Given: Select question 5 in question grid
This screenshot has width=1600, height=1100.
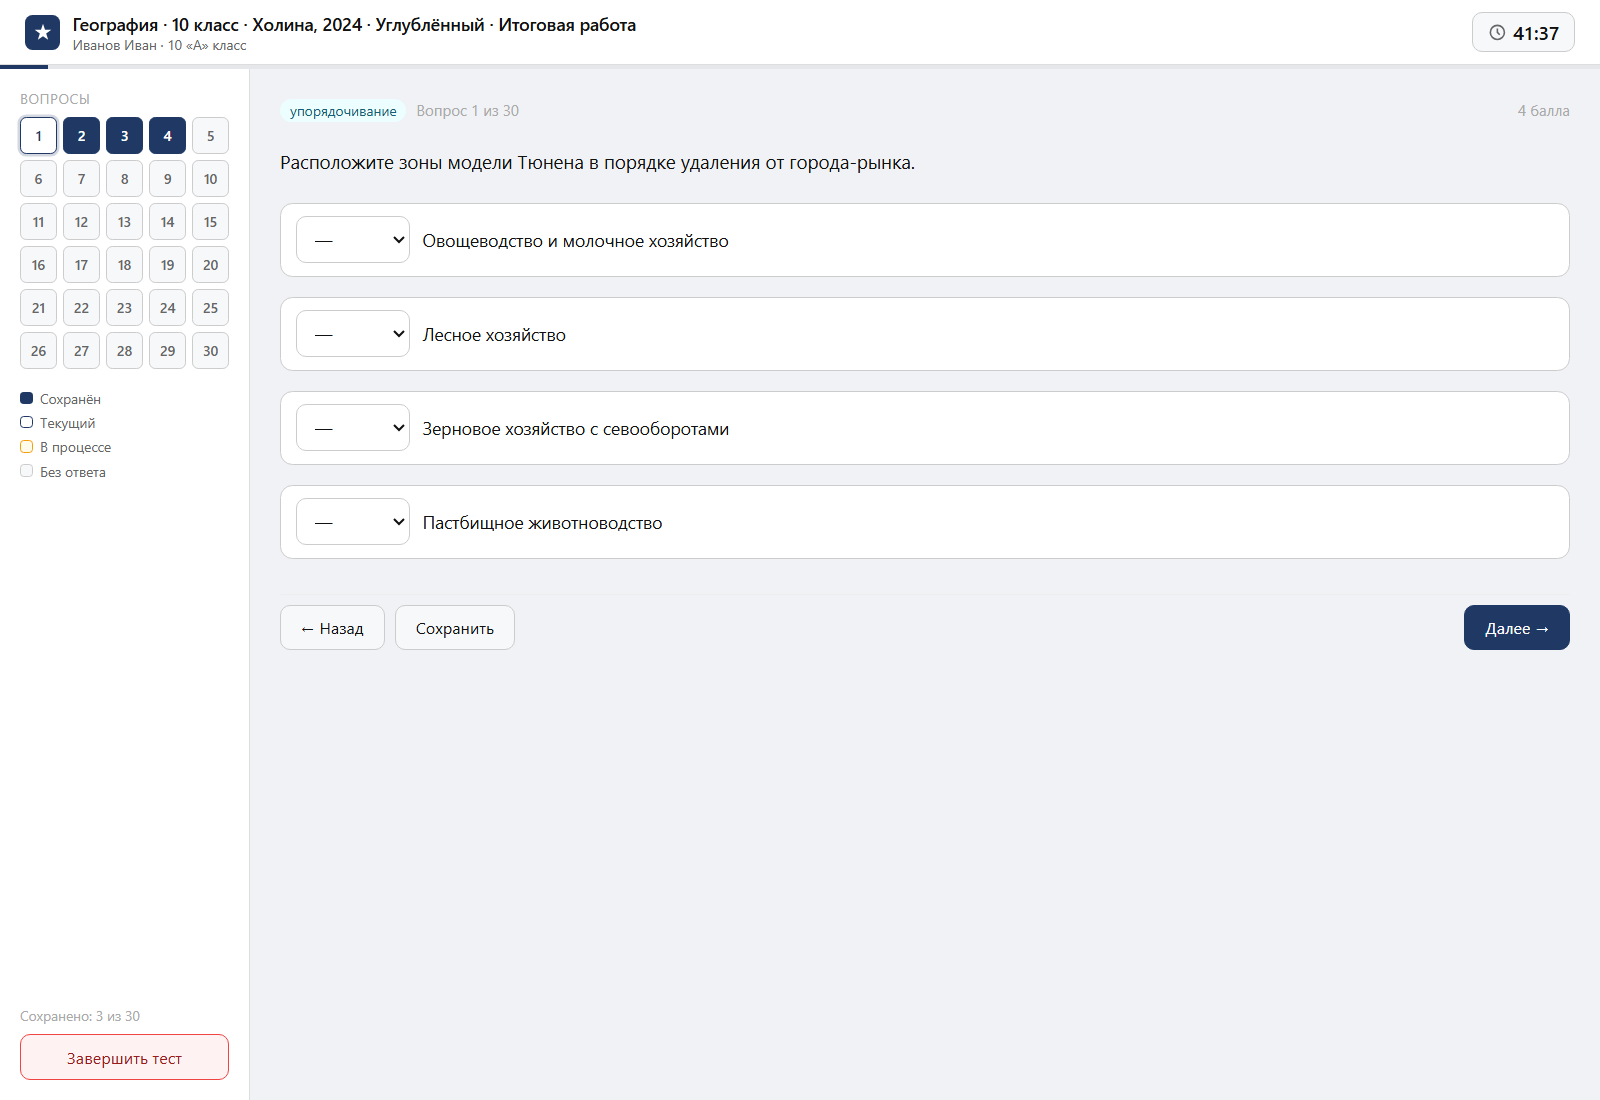Looking at the screenshot, I should coord(210,136).
